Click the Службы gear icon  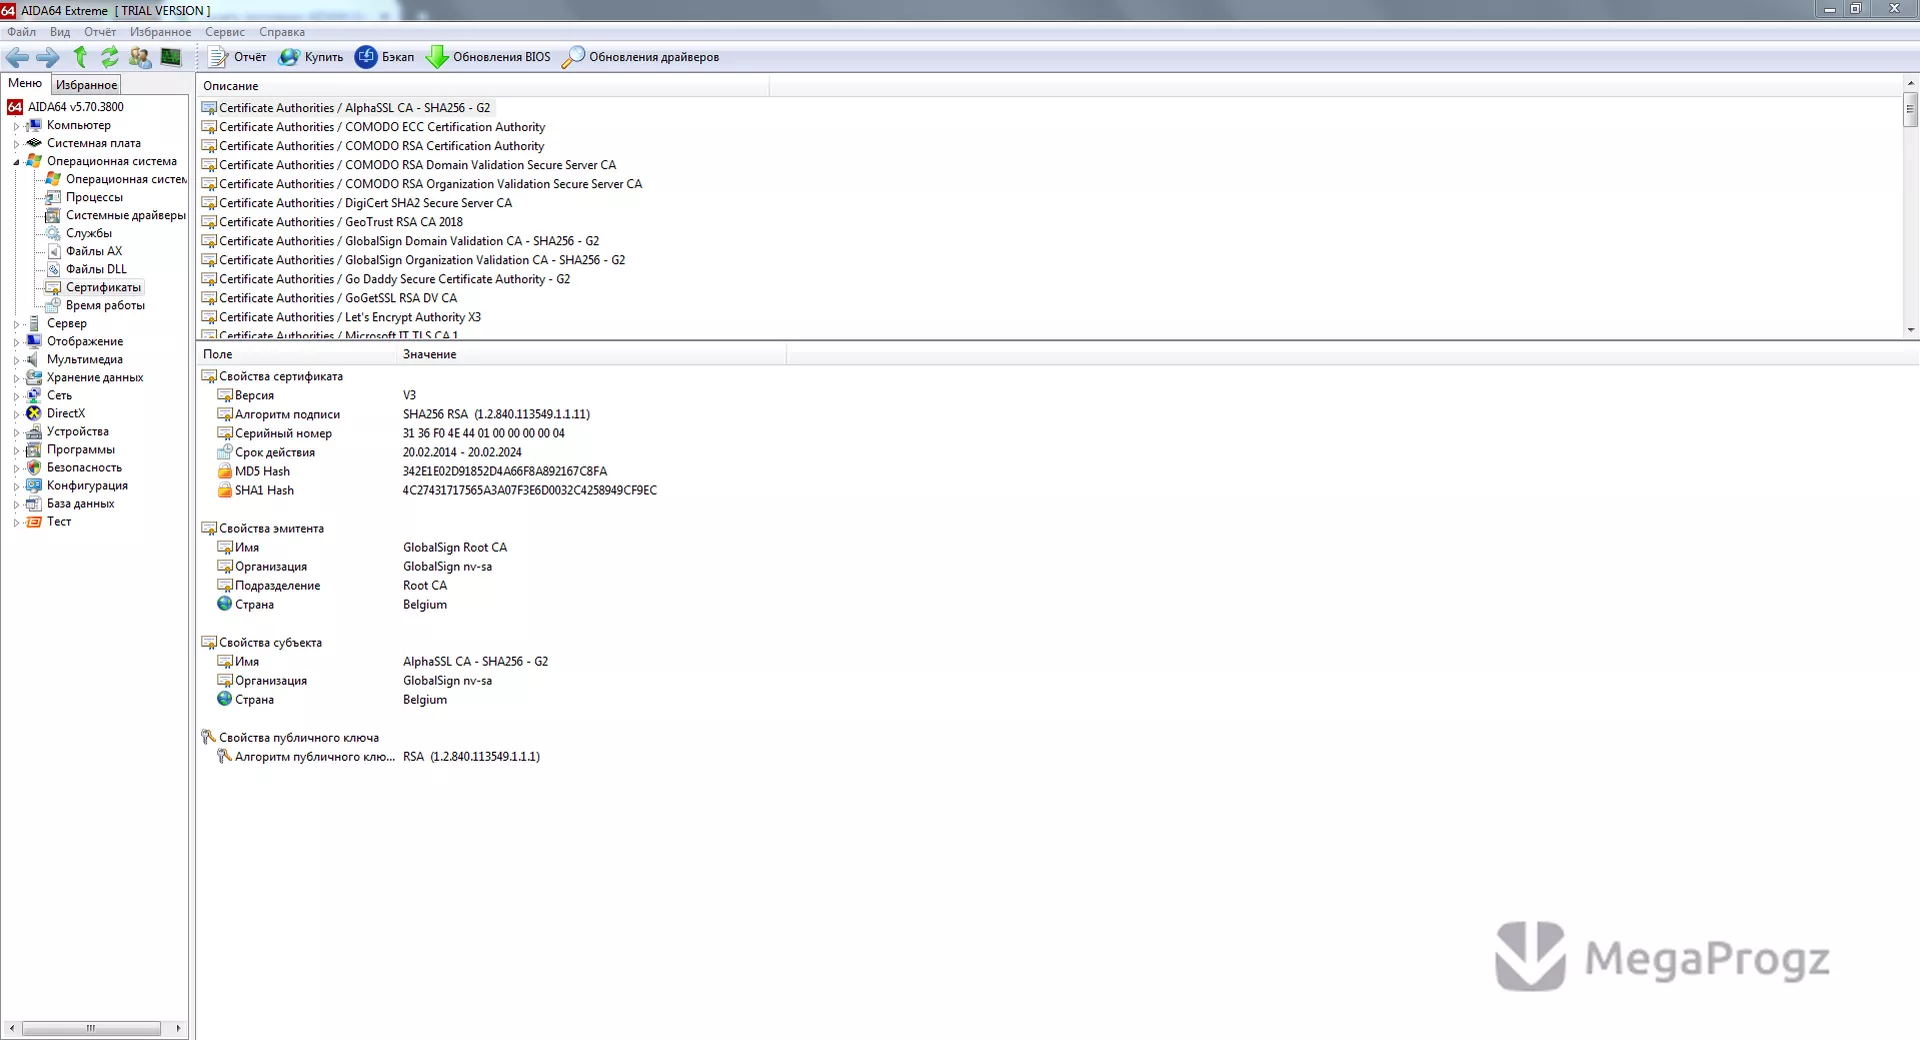[x=53, y=233]
